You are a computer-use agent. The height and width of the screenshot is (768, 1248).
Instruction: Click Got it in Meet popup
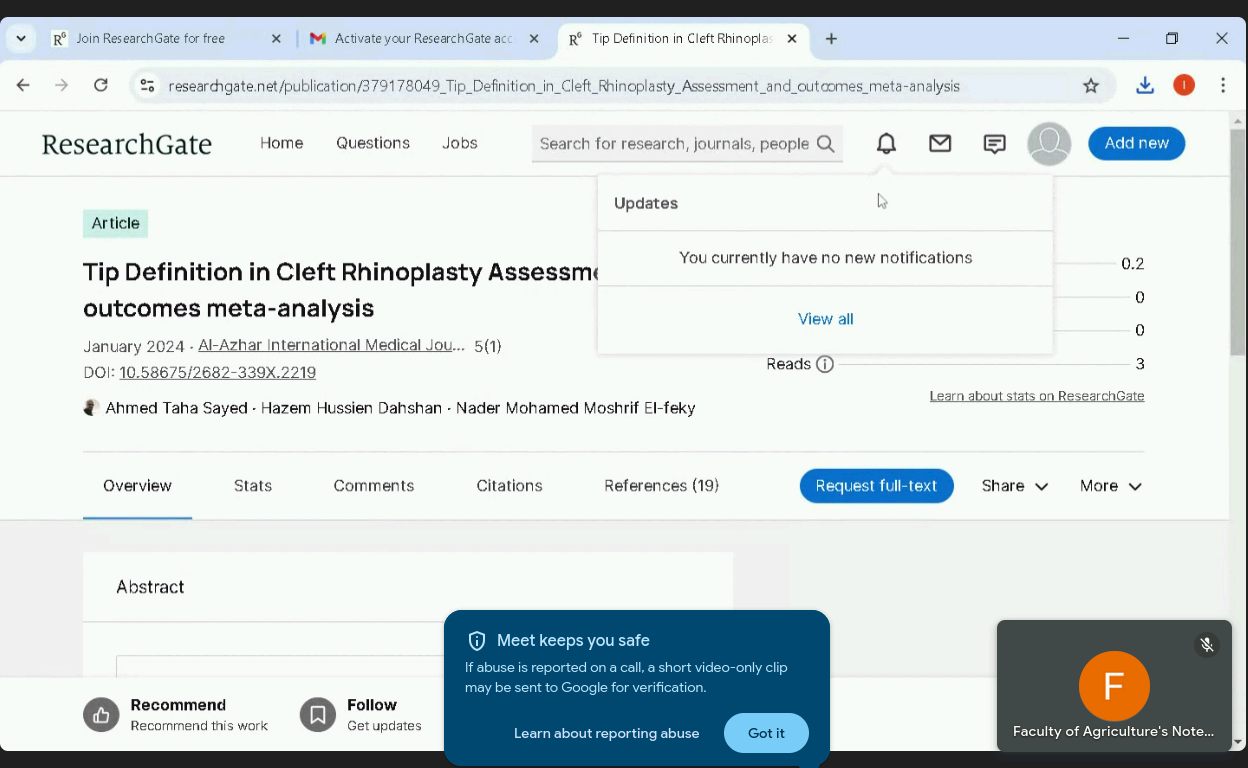[x=766, y=733]
